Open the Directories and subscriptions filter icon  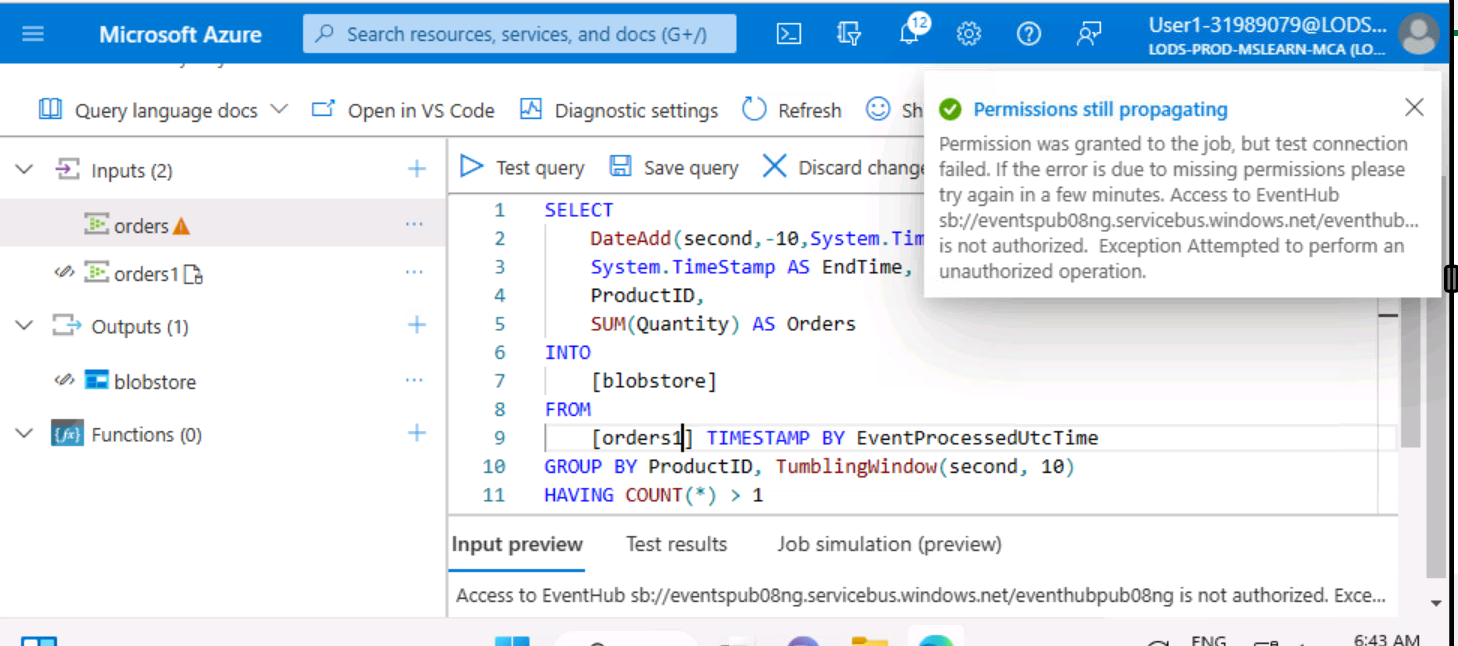[848, 34]
